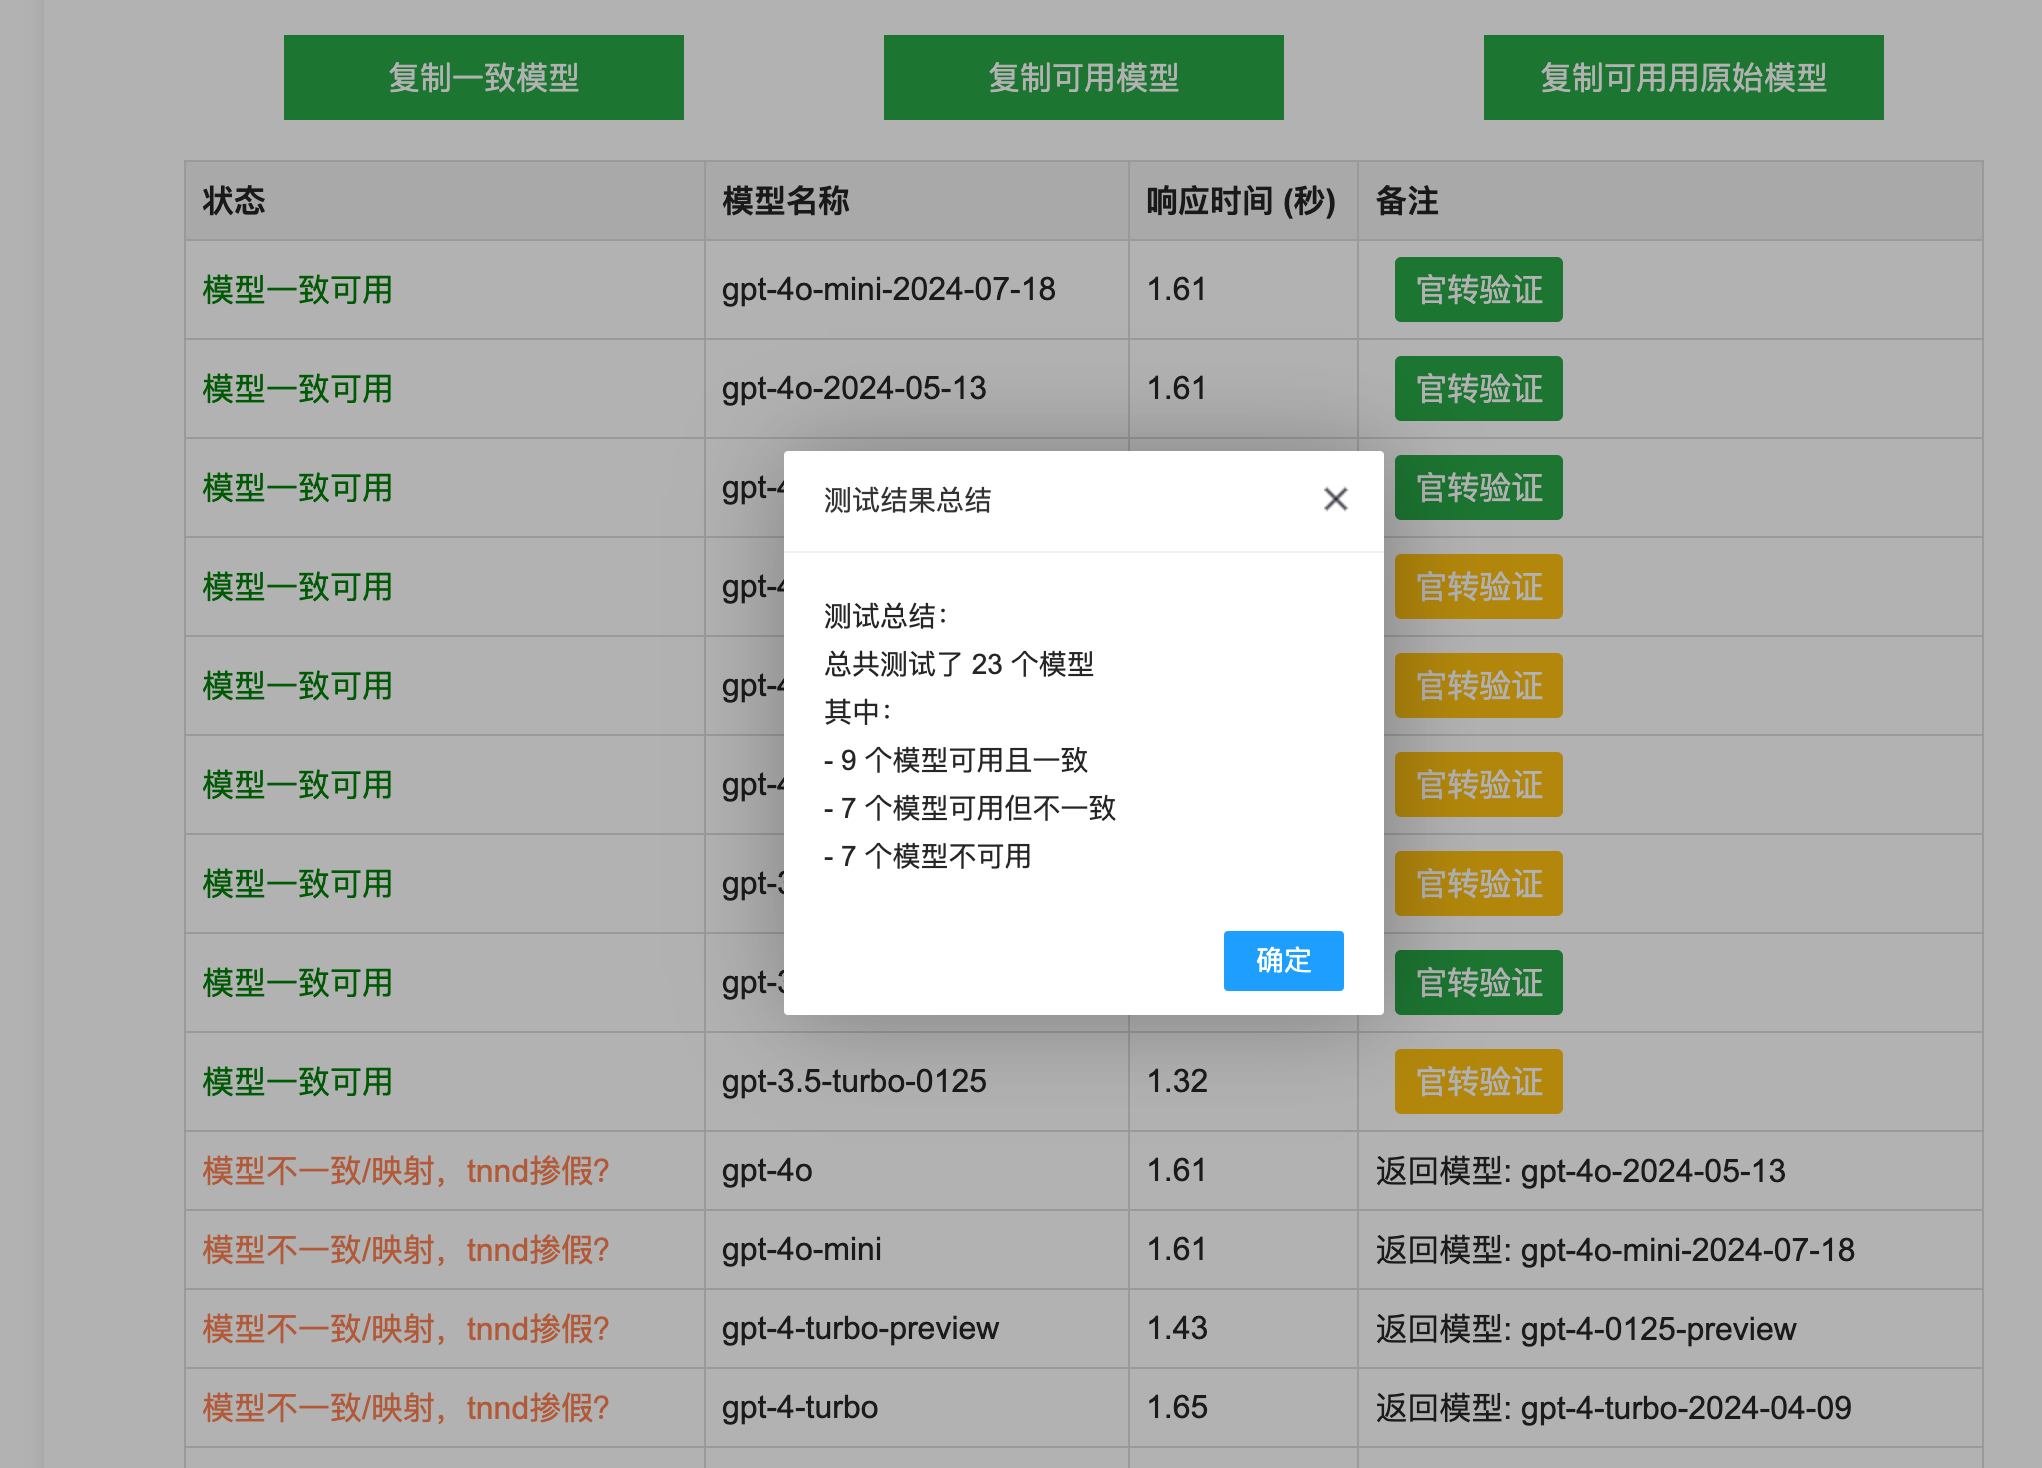Click model name gpt-4o-mini in table
Screen dimensions: 2042x1468
[801, 1250]
